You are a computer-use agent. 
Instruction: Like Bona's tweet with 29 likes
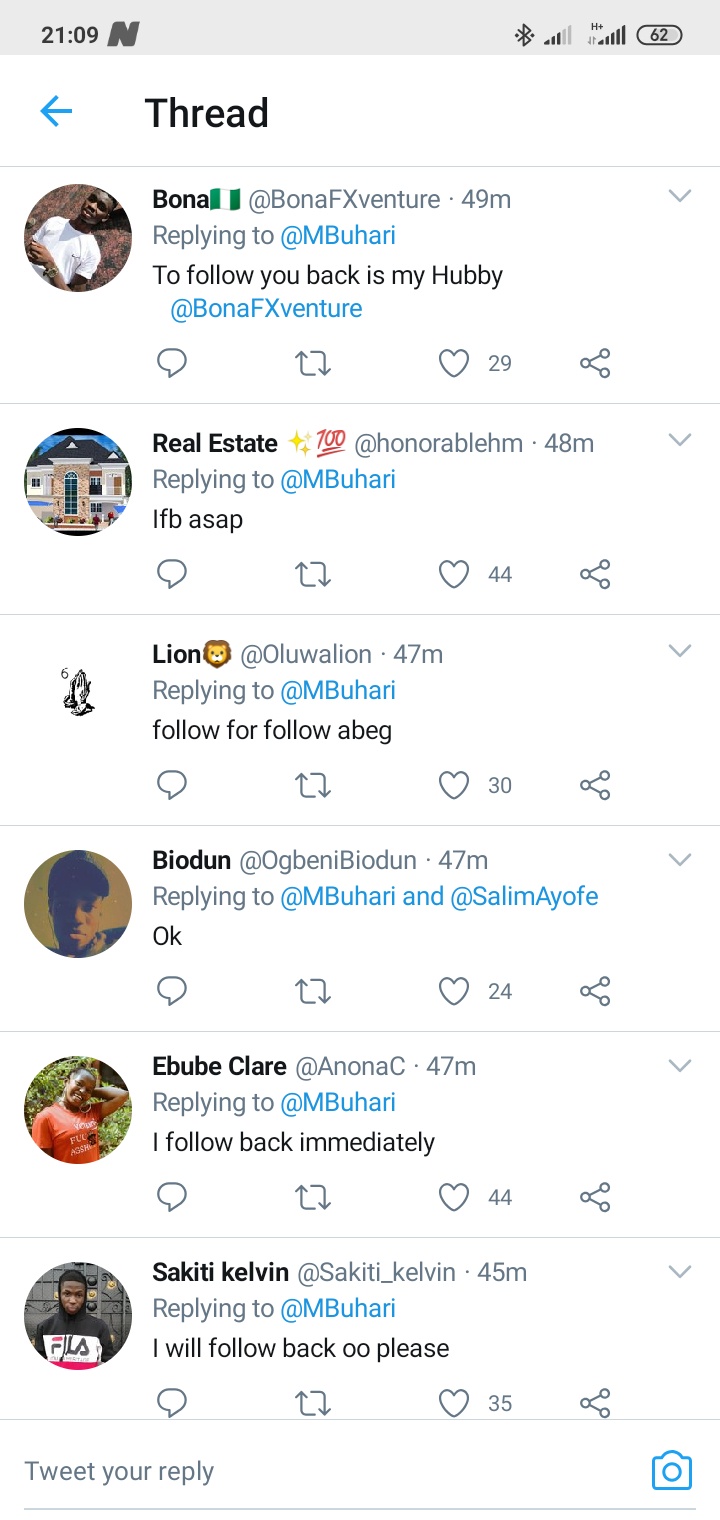click(454, 363)
